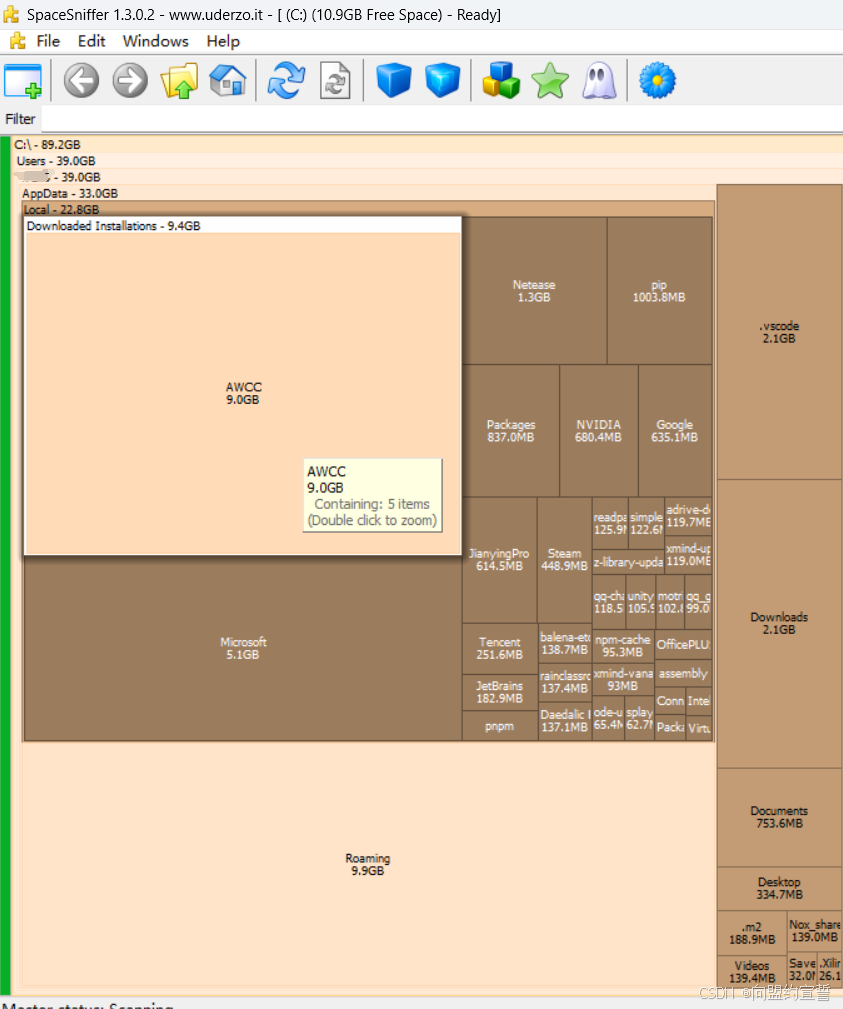Click the blue arrows rescan icon

pyautogui.click(x=286, y=80)
